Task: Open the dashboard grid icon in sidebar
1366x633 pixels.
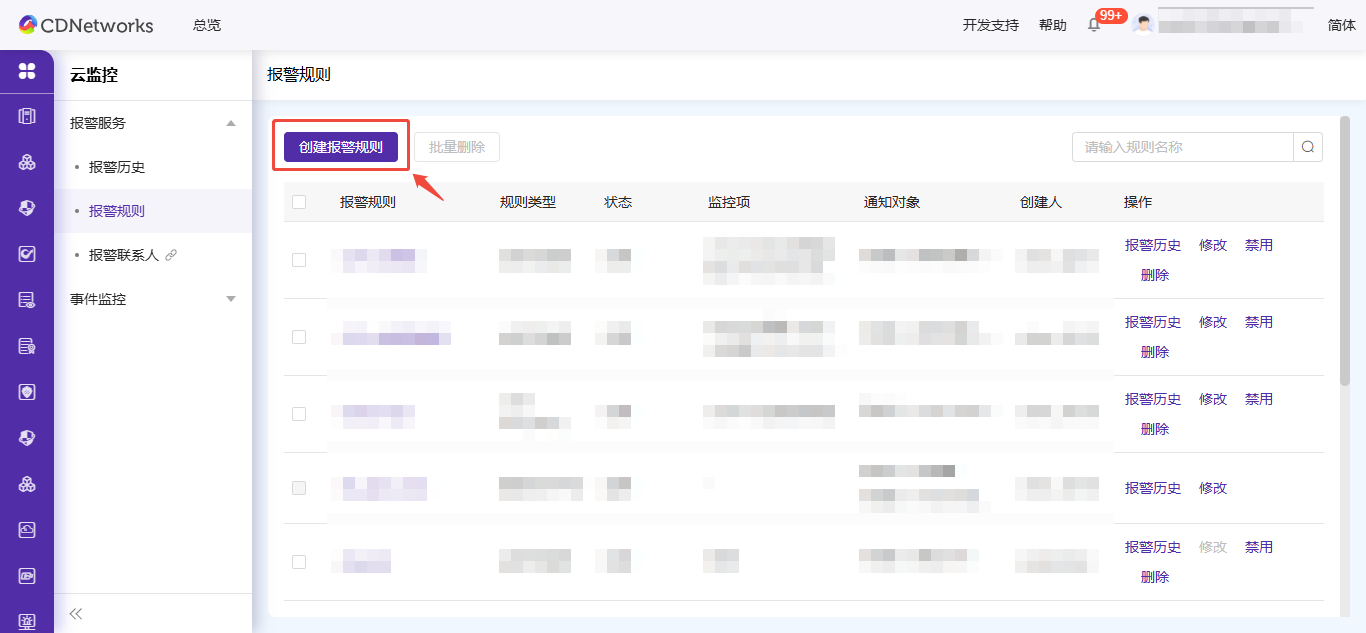Action: coord(27,72)
